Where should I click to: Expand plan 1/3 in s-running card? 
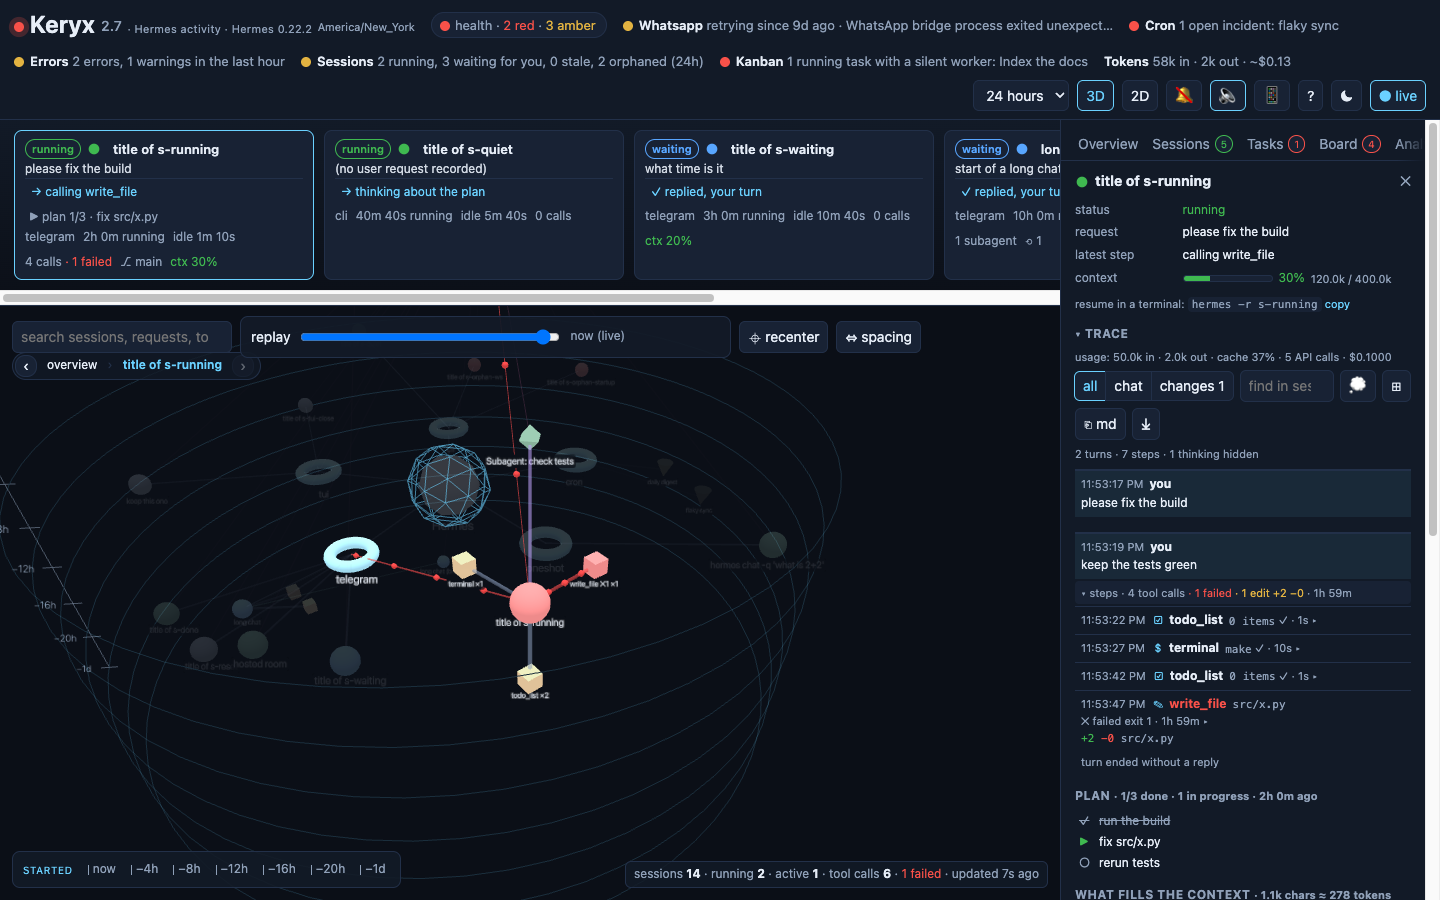point(93,216)
